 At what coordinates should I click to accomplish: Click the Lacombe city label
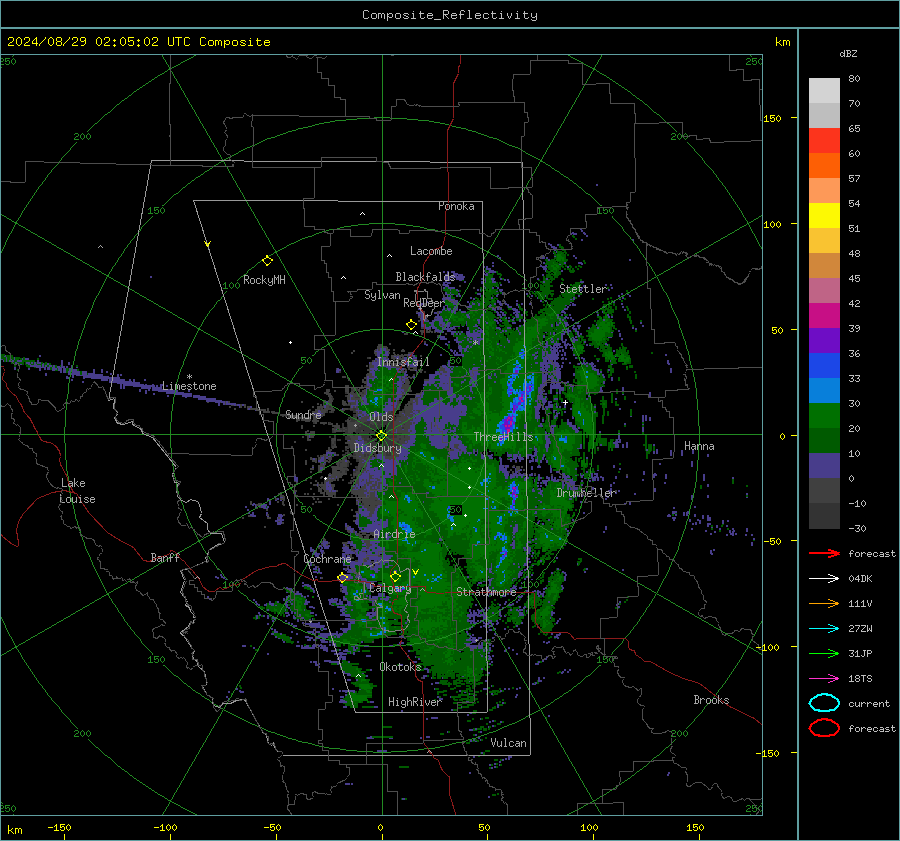[x=431, y=251]
